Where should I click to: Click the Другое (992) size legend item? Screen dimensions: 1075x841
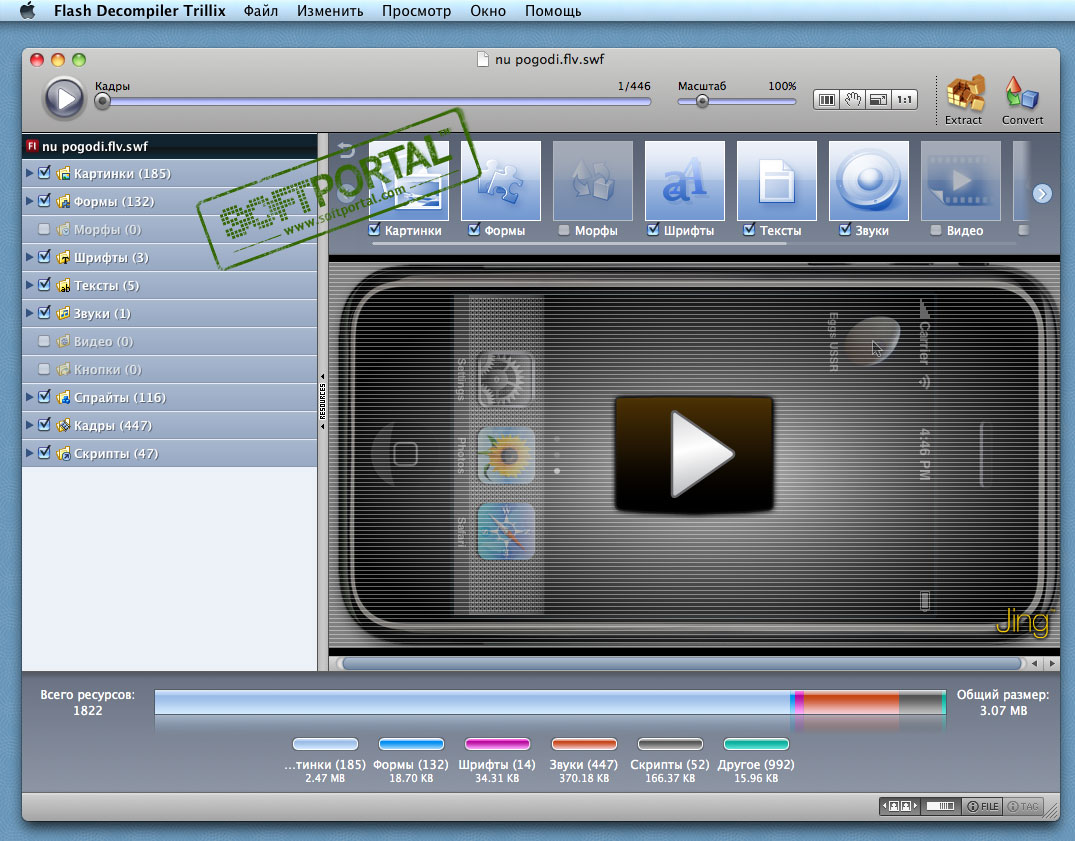point(756,761)
